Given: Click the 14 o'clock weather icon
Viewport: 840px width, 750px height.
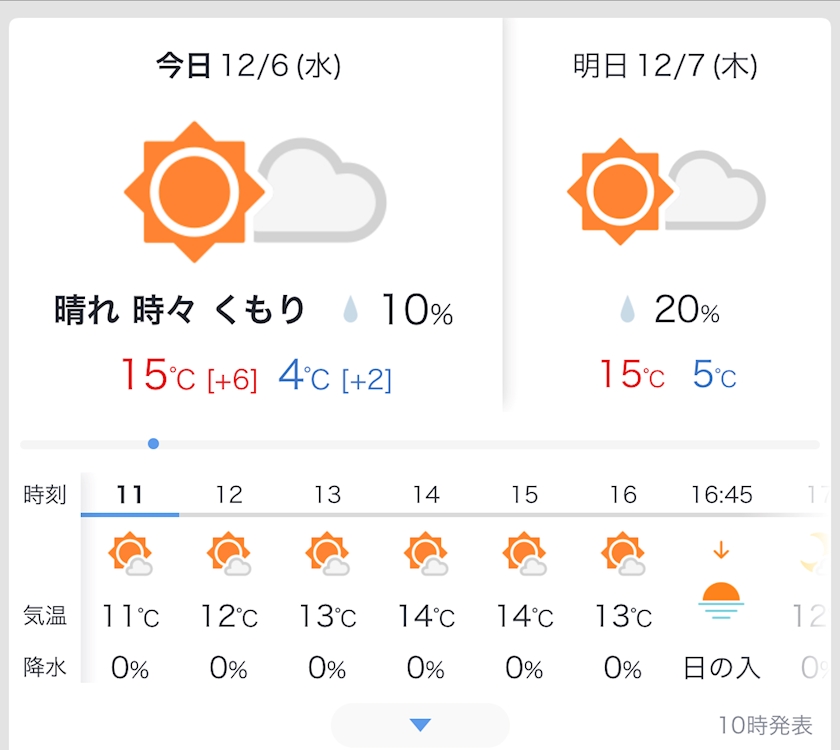Looking at the screenshot, I should 426,555.
